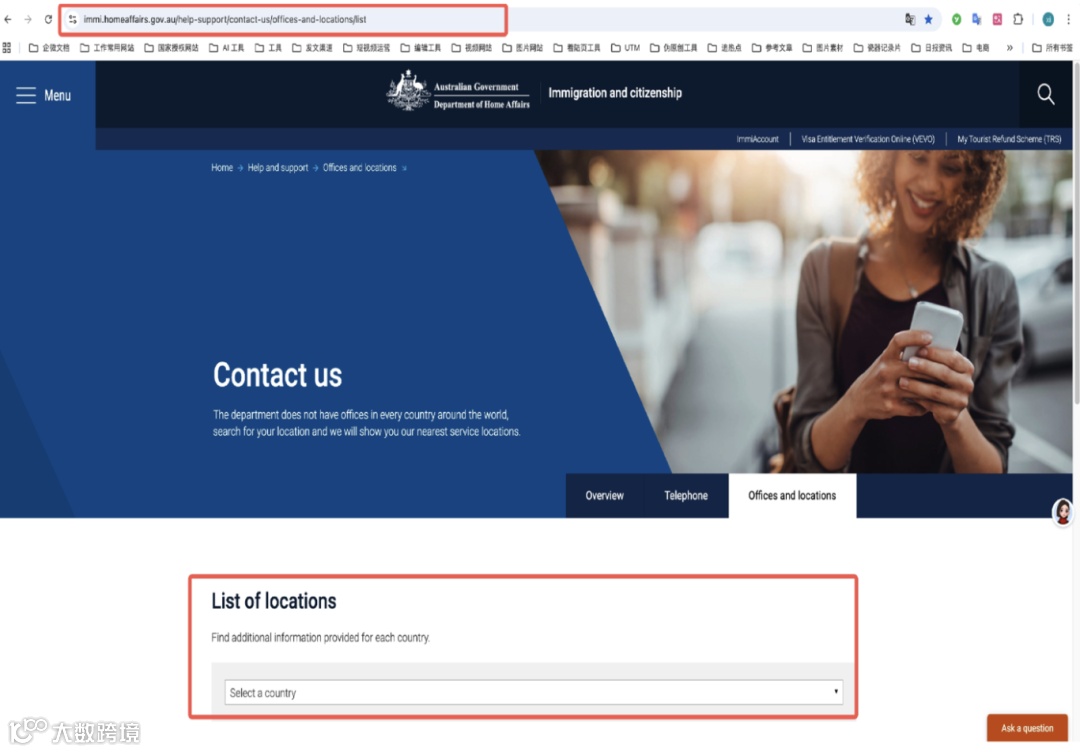This screenshot has width=1080, height=752.
Task: Click the apps grid icon in bookmarks bar
Action: tap(7, 48)
